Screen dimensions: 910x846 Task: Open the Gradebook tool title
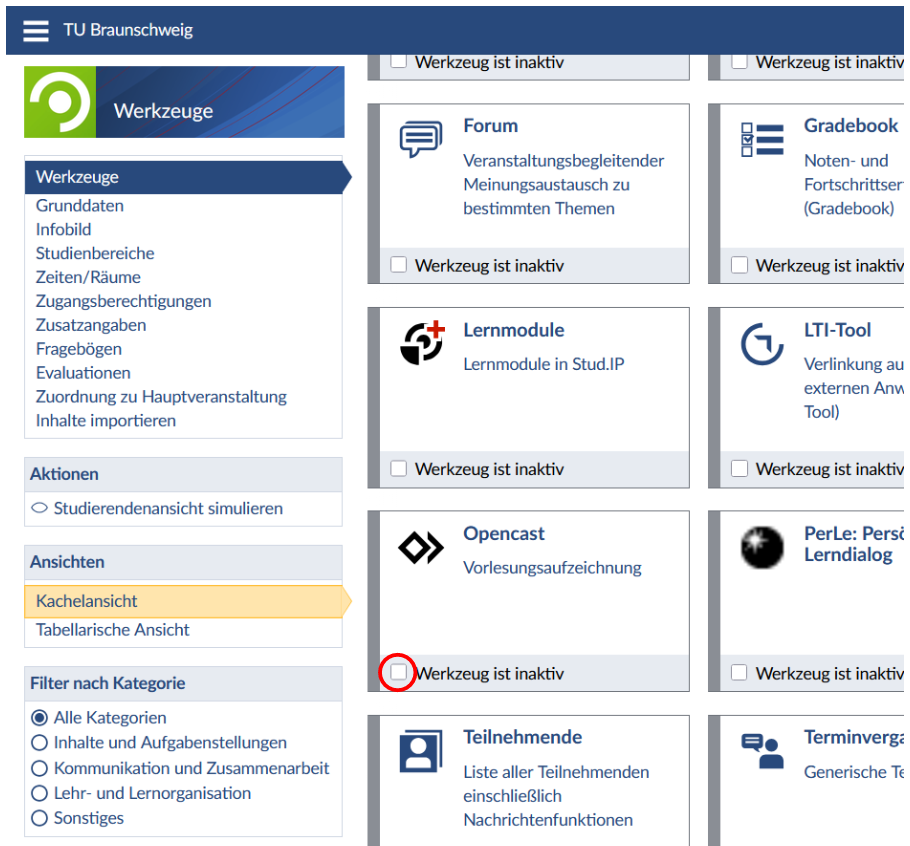tap(851, 126)
